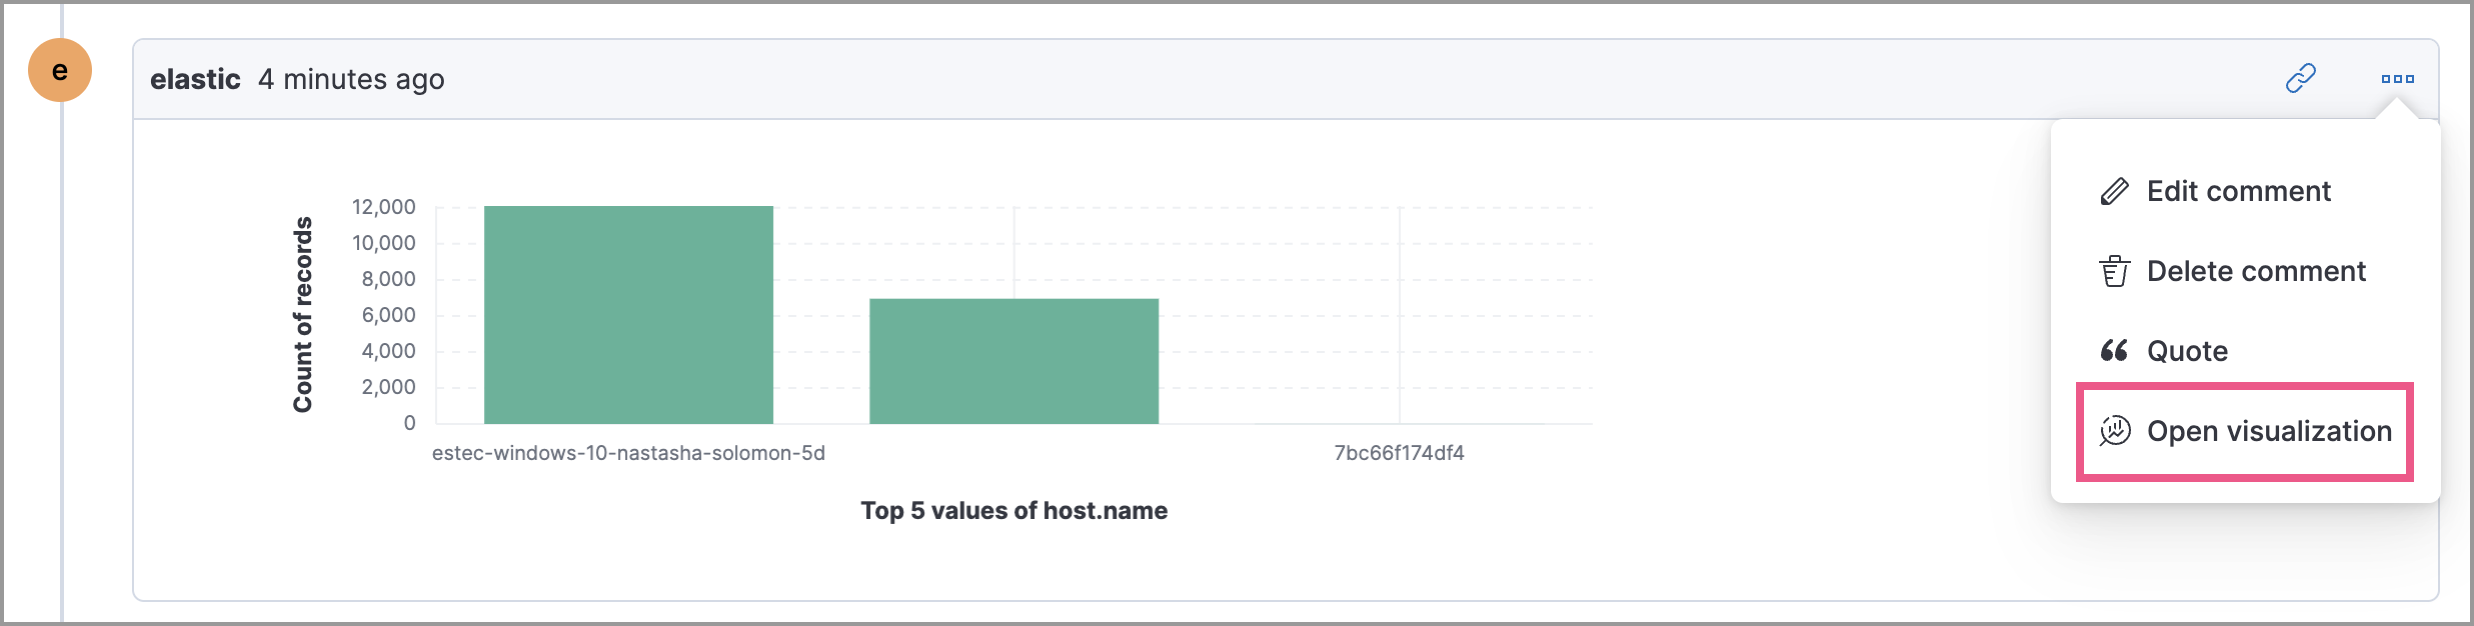Click the copy link icon on the comment
The width and height of the screenshot is (2474, 626).
coord(2301,77)
